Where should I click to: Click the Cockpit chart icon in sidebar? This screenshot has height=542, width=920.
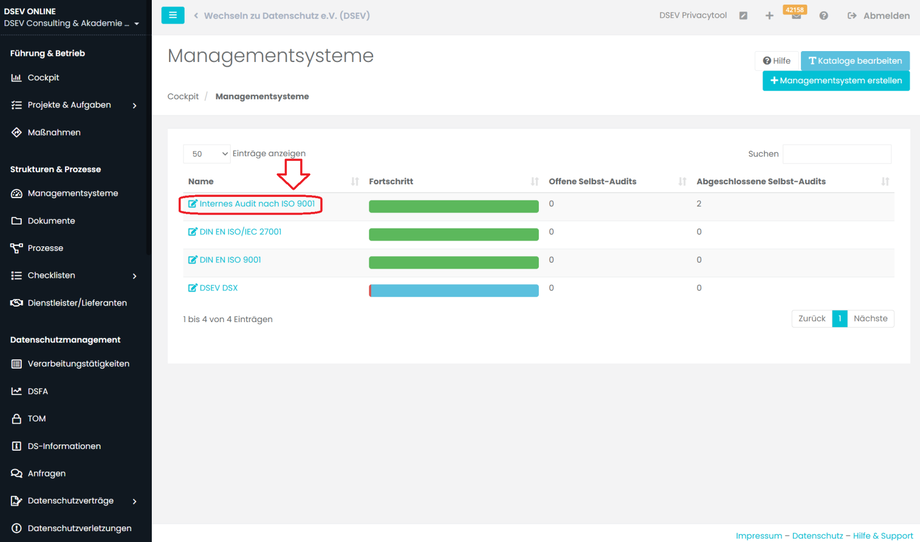pos(16,77)
